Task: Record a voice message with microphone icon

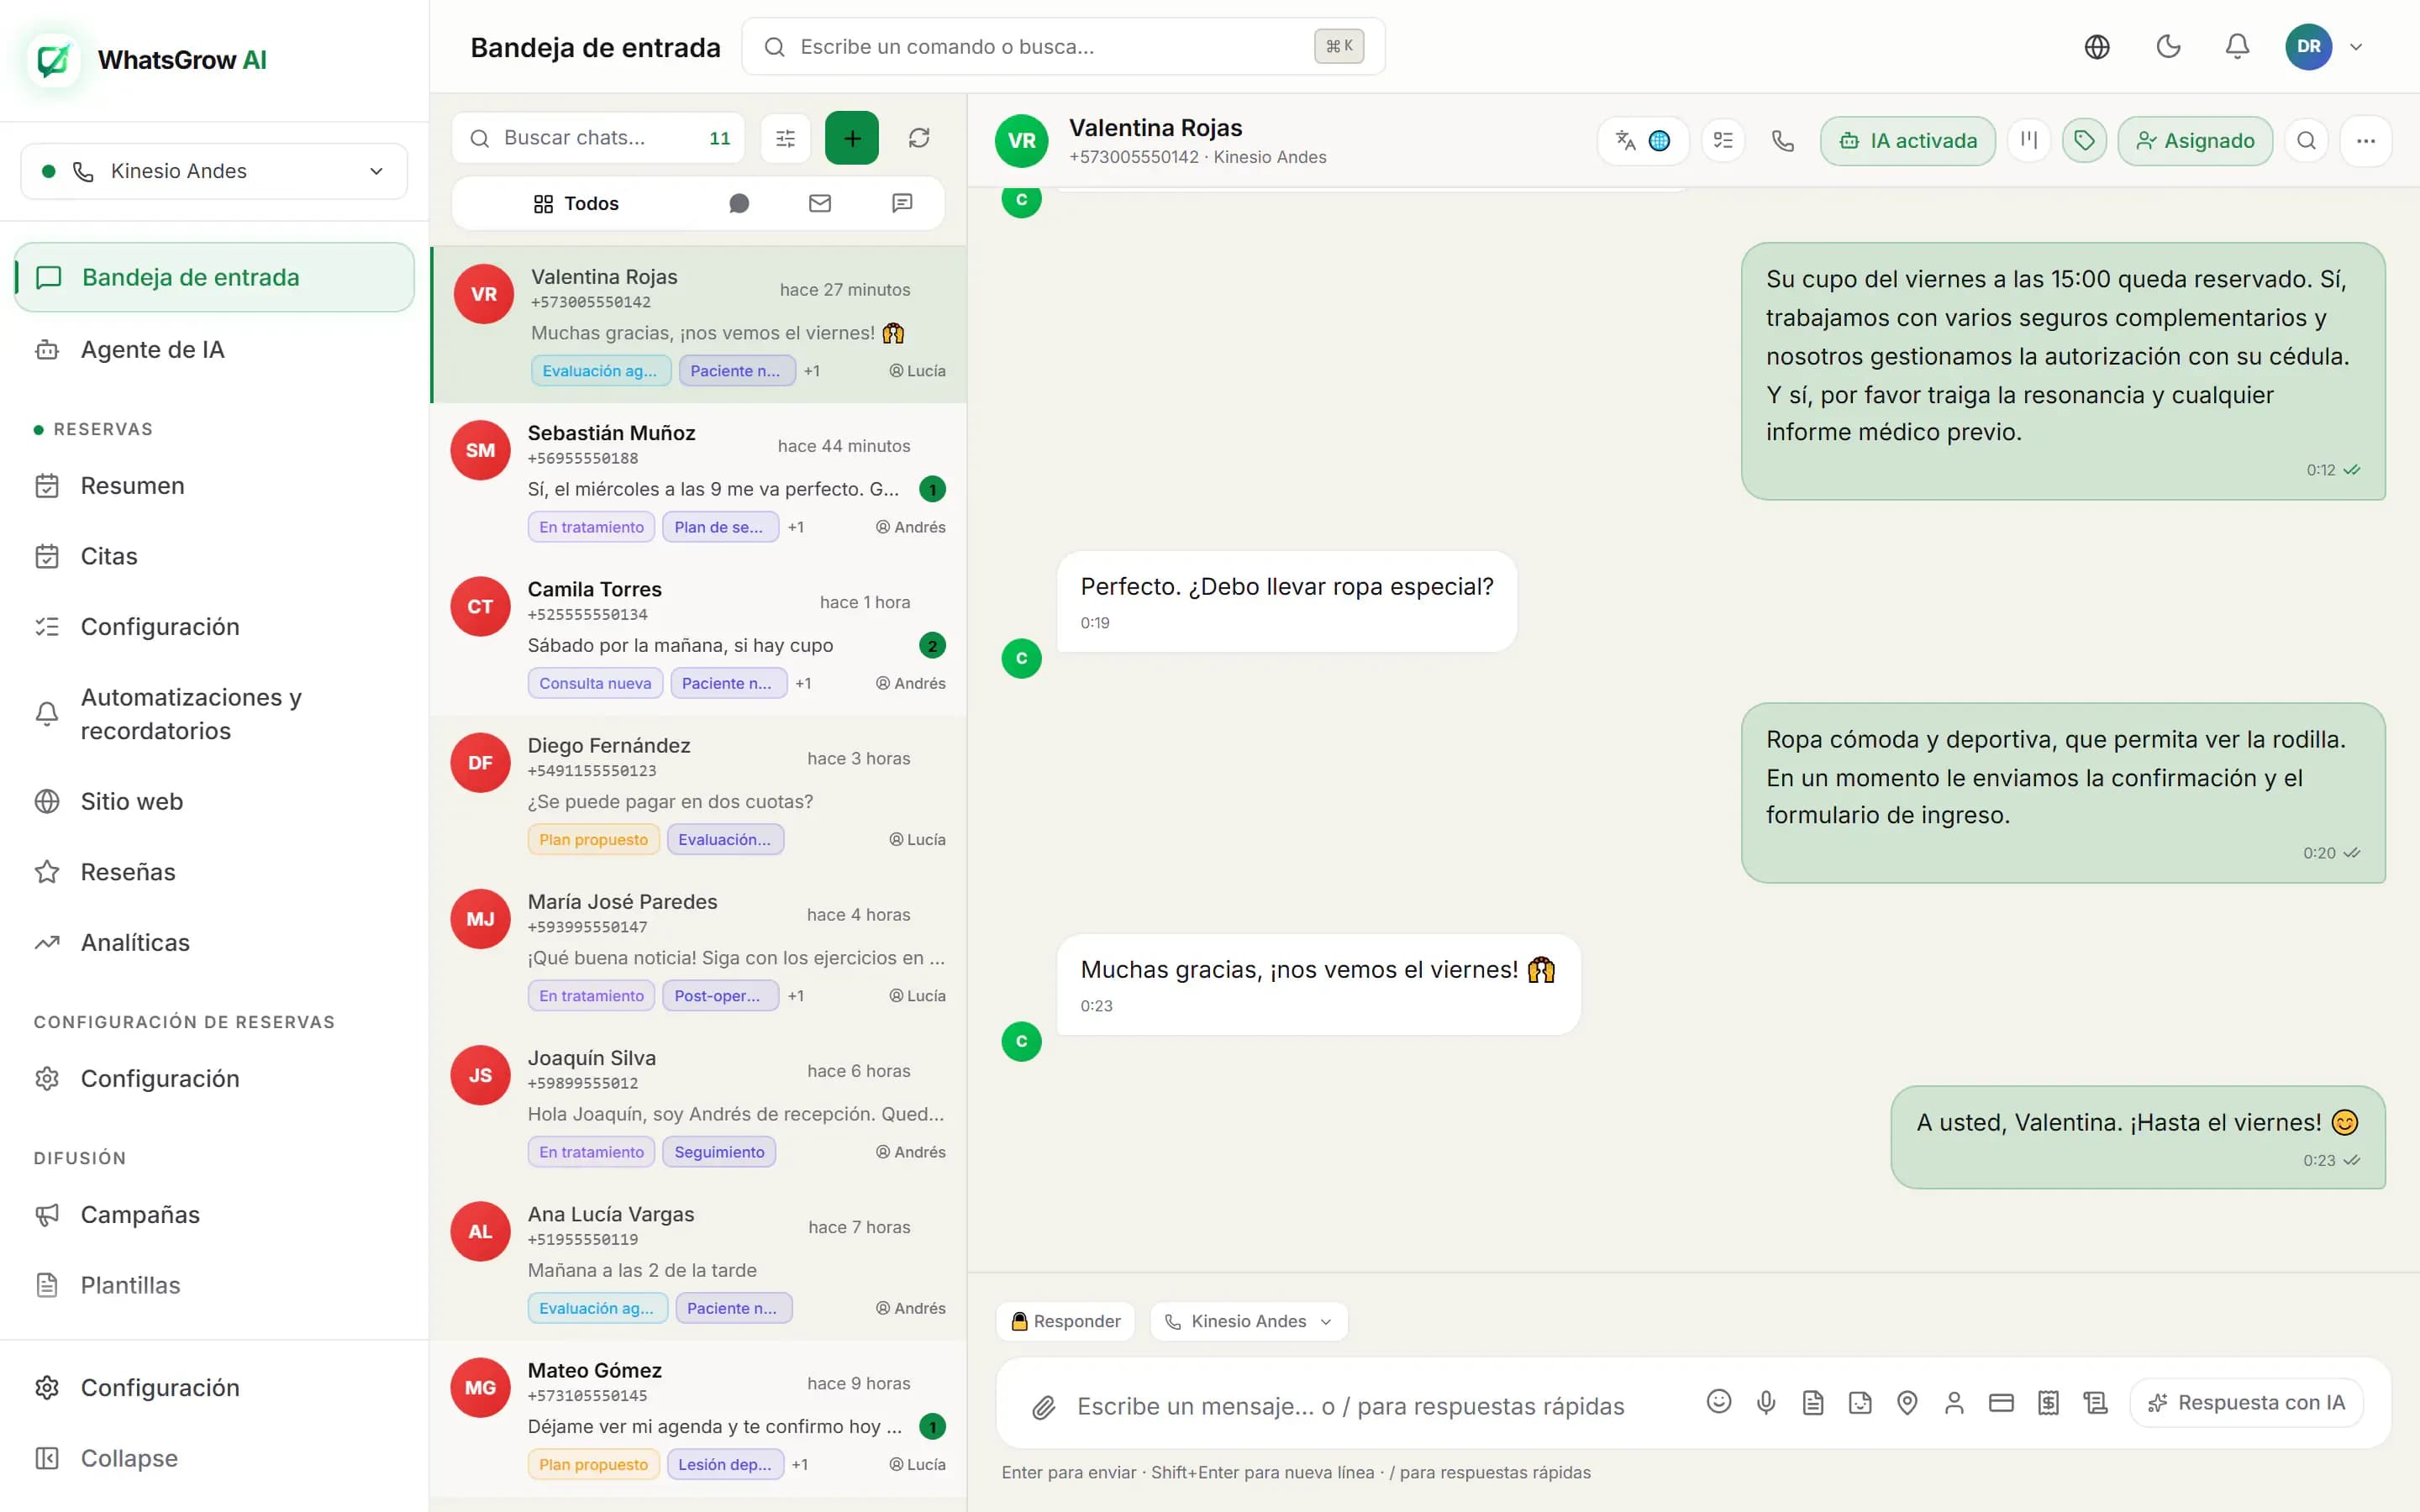Action: tap(1766, 1402)
